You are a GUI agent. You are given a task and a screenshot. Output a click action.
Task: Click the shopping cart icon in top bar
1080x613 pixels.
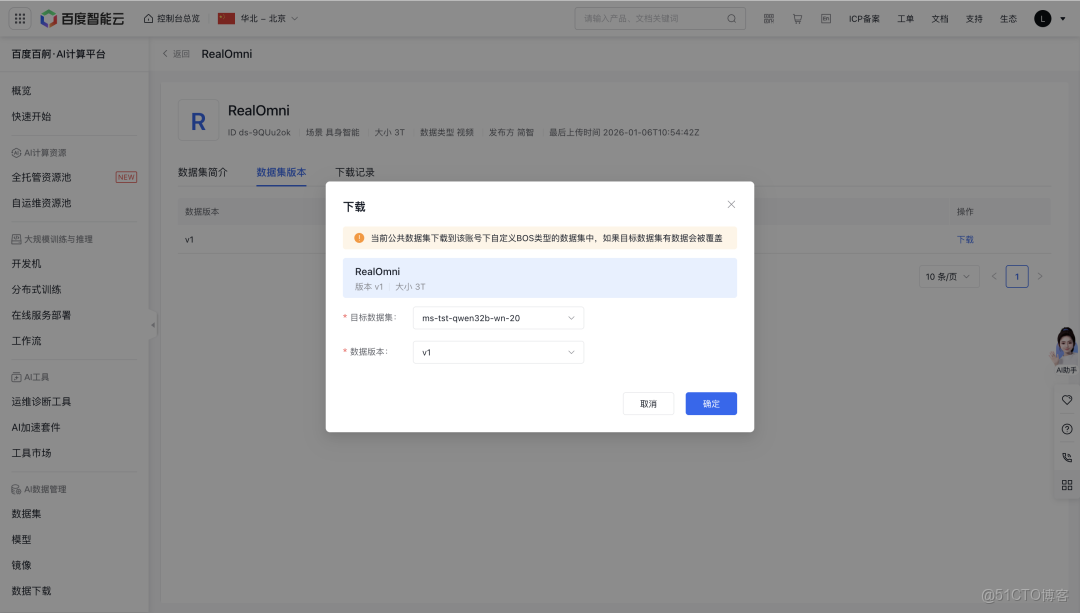pos(797,17)
